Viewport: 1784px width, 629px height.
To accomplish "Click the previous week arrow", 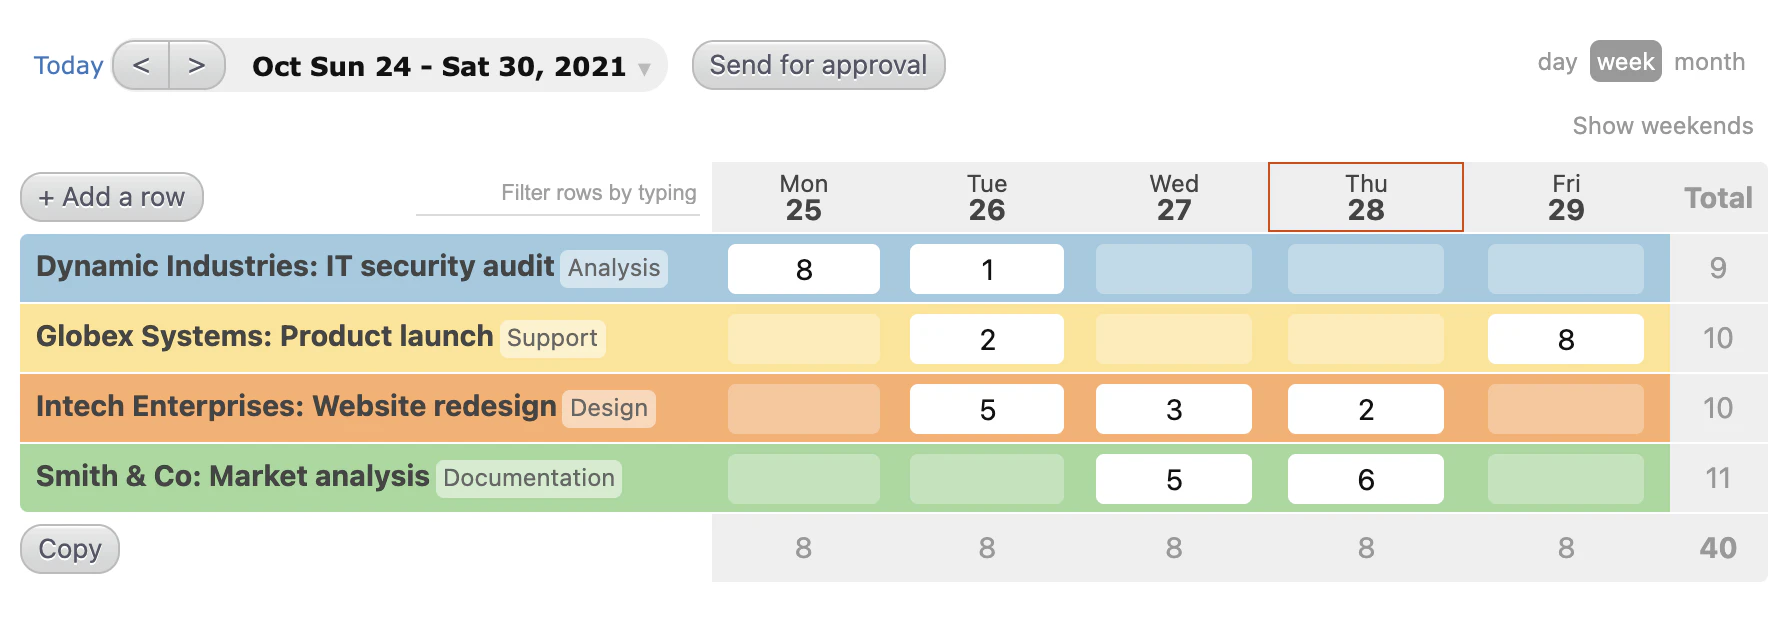I will pos(141,64).
